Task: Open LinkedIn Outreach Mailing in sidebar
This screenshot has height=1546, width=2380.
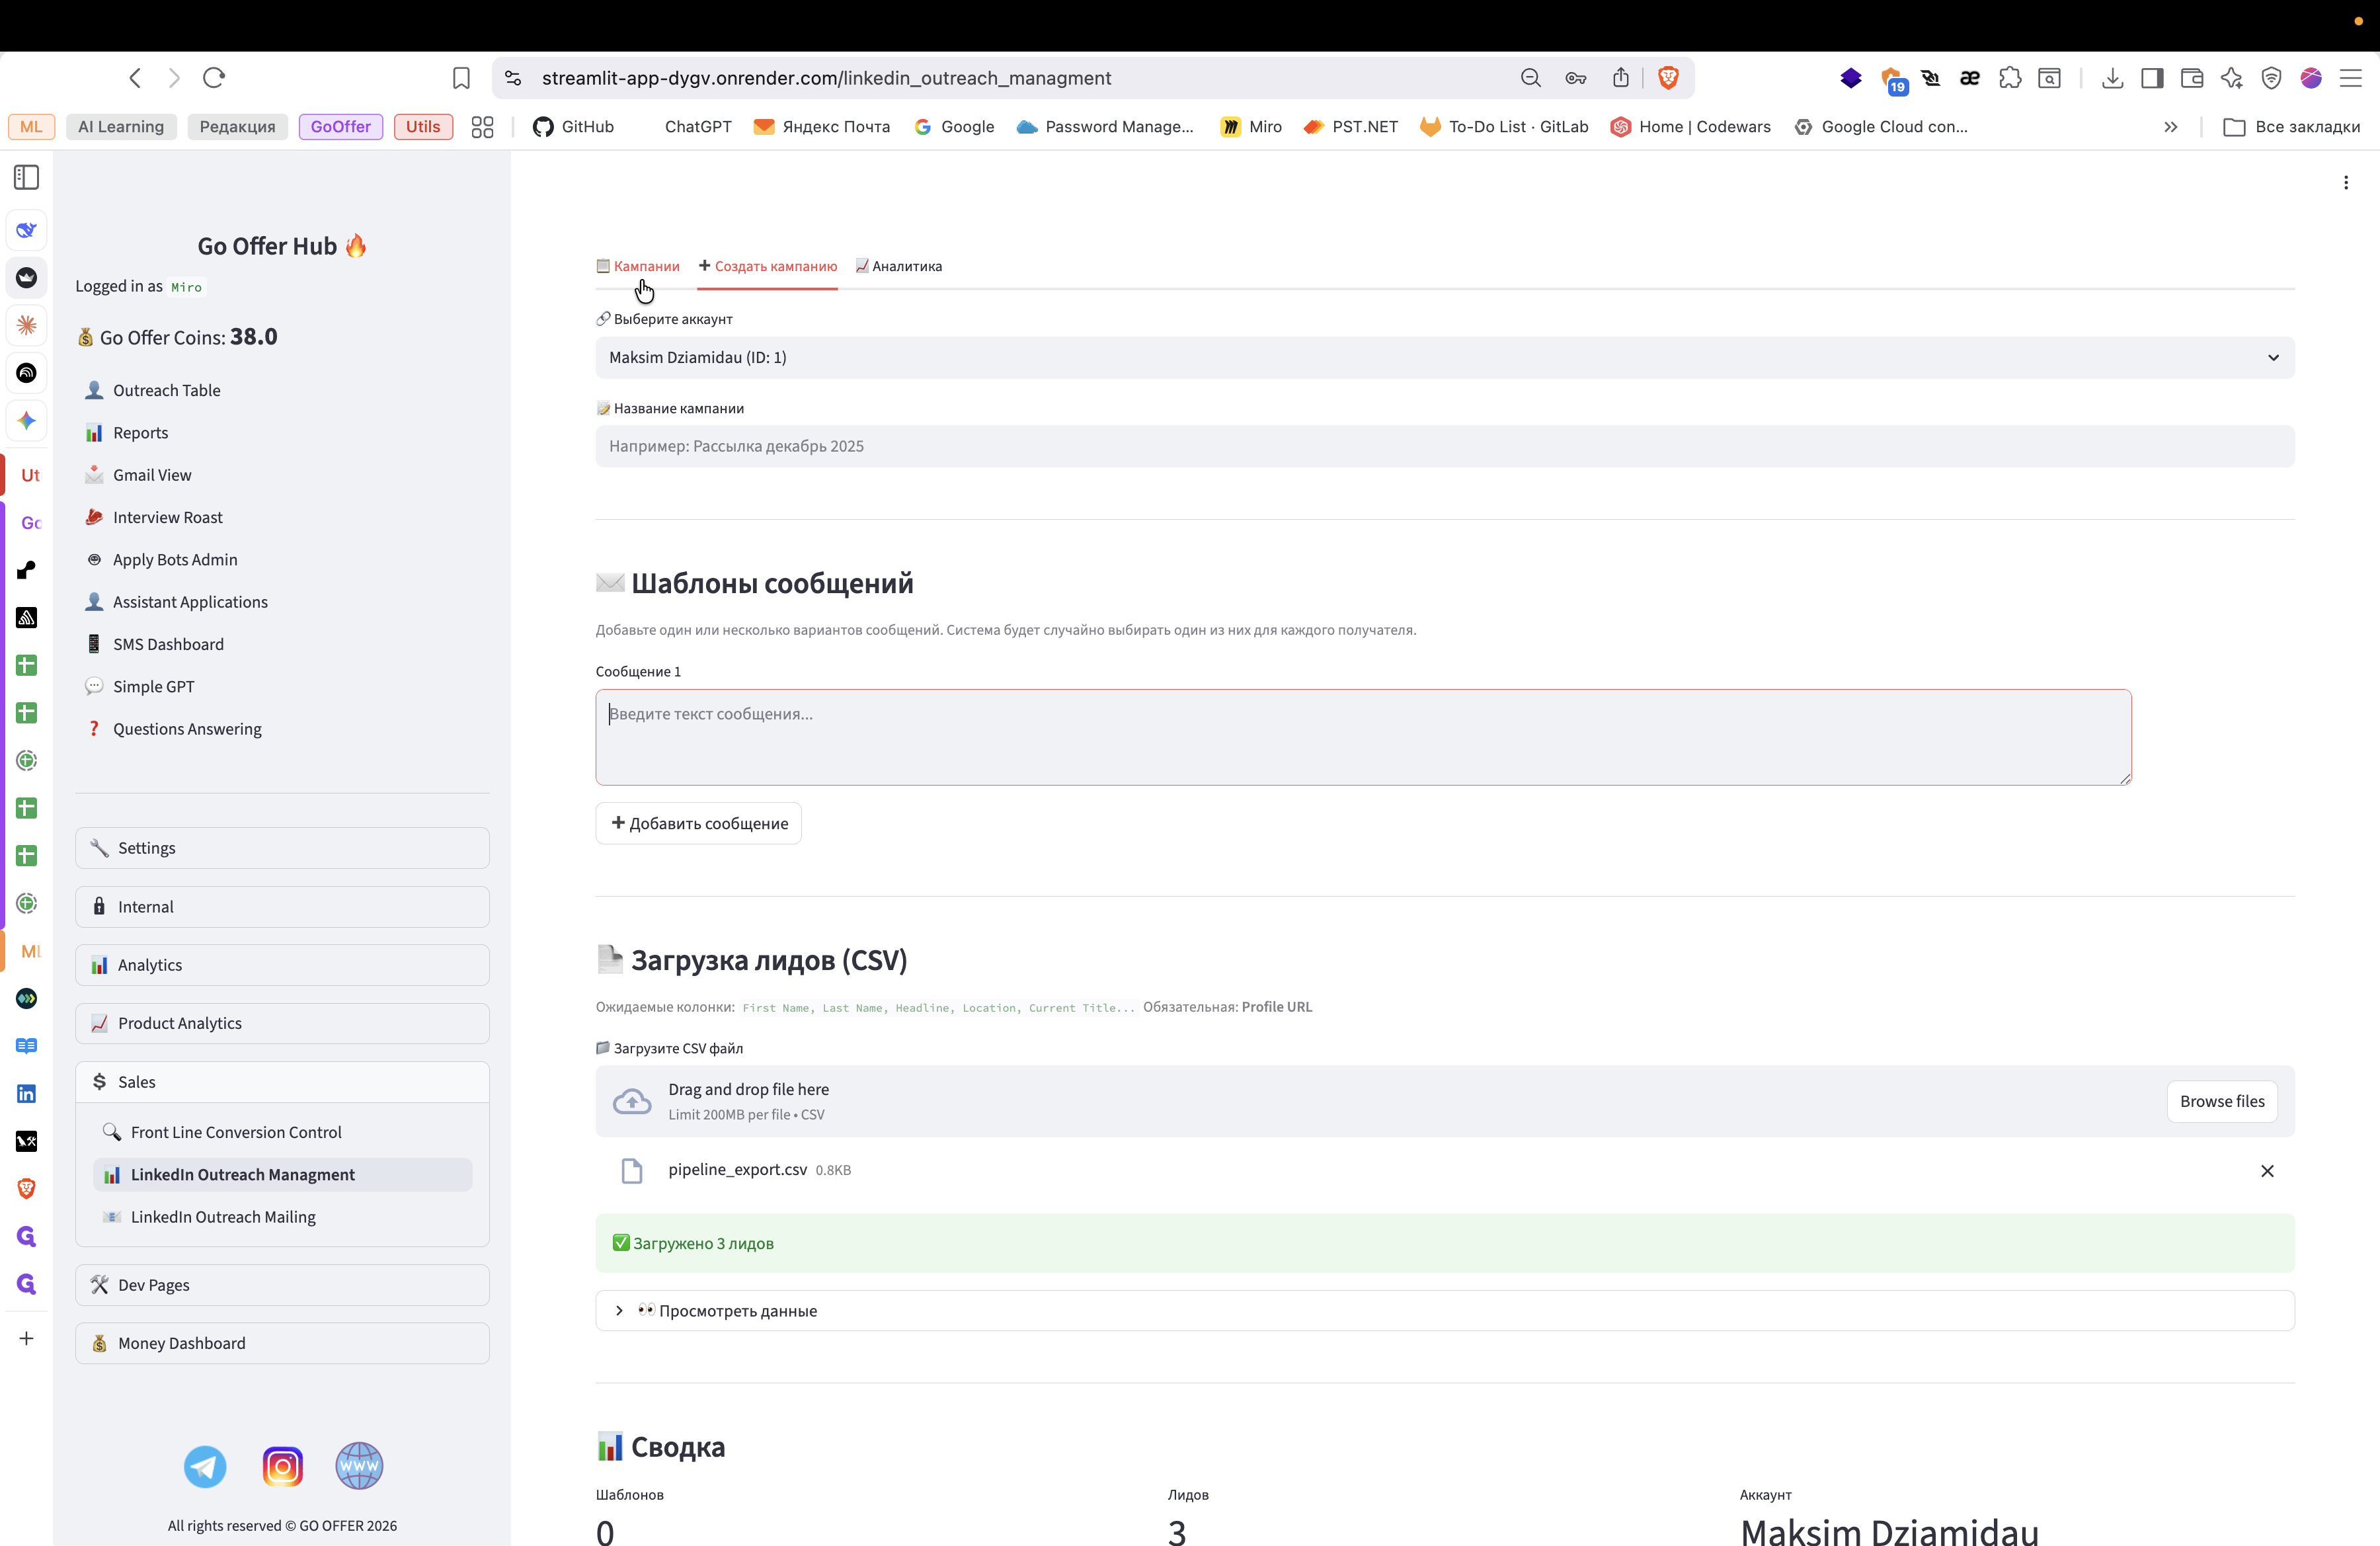Action: 223,1217
